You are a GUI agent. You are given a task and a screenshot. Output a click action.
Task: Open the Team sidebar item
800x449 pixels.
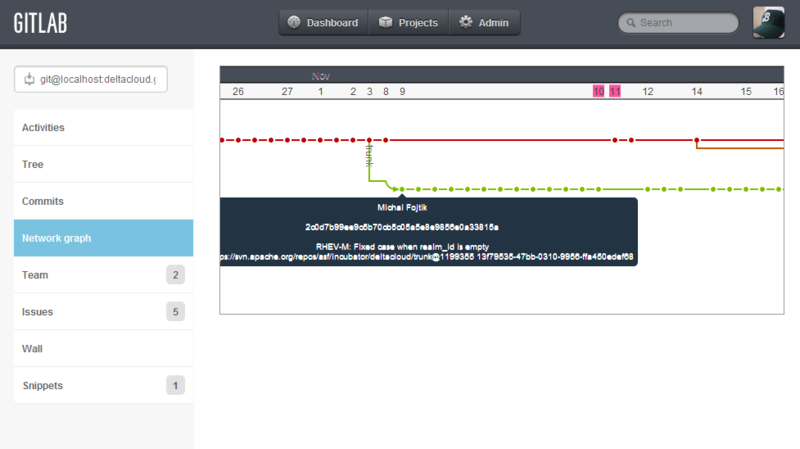(x=104, y=275)
